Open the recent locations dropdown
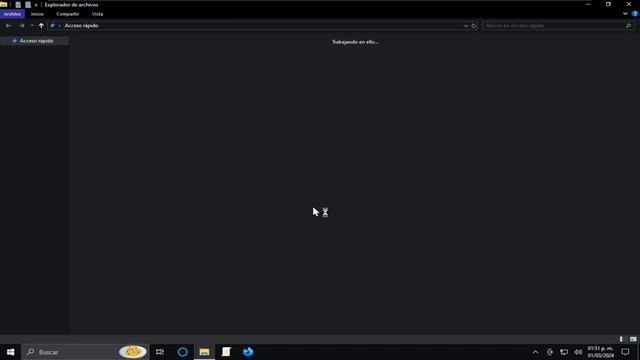Viewport: 640px width, 360px height. [32, 26]
